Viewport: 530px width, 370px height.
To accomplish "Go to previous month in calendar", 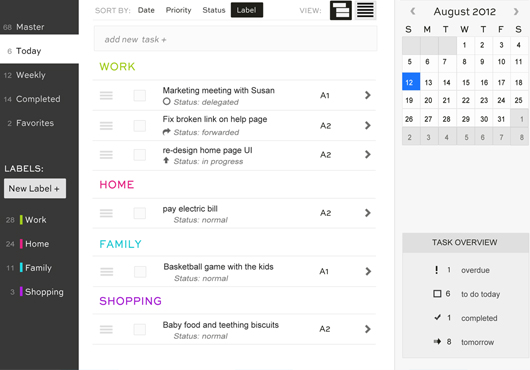I will coord(413,11).
